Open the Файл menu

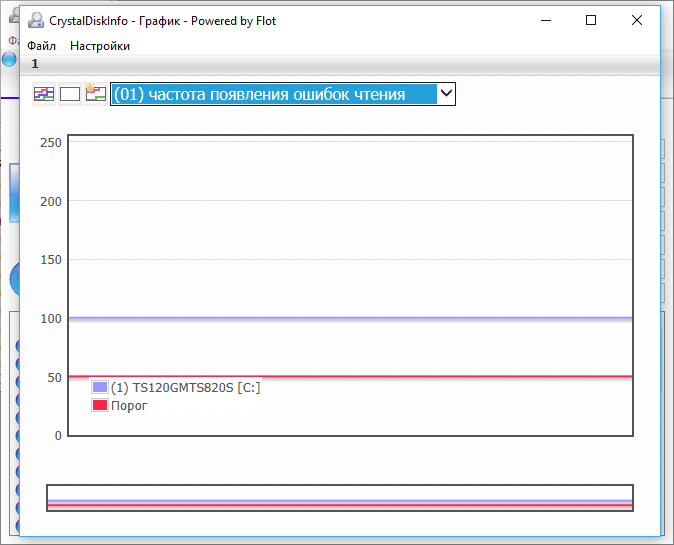[41, 46]
